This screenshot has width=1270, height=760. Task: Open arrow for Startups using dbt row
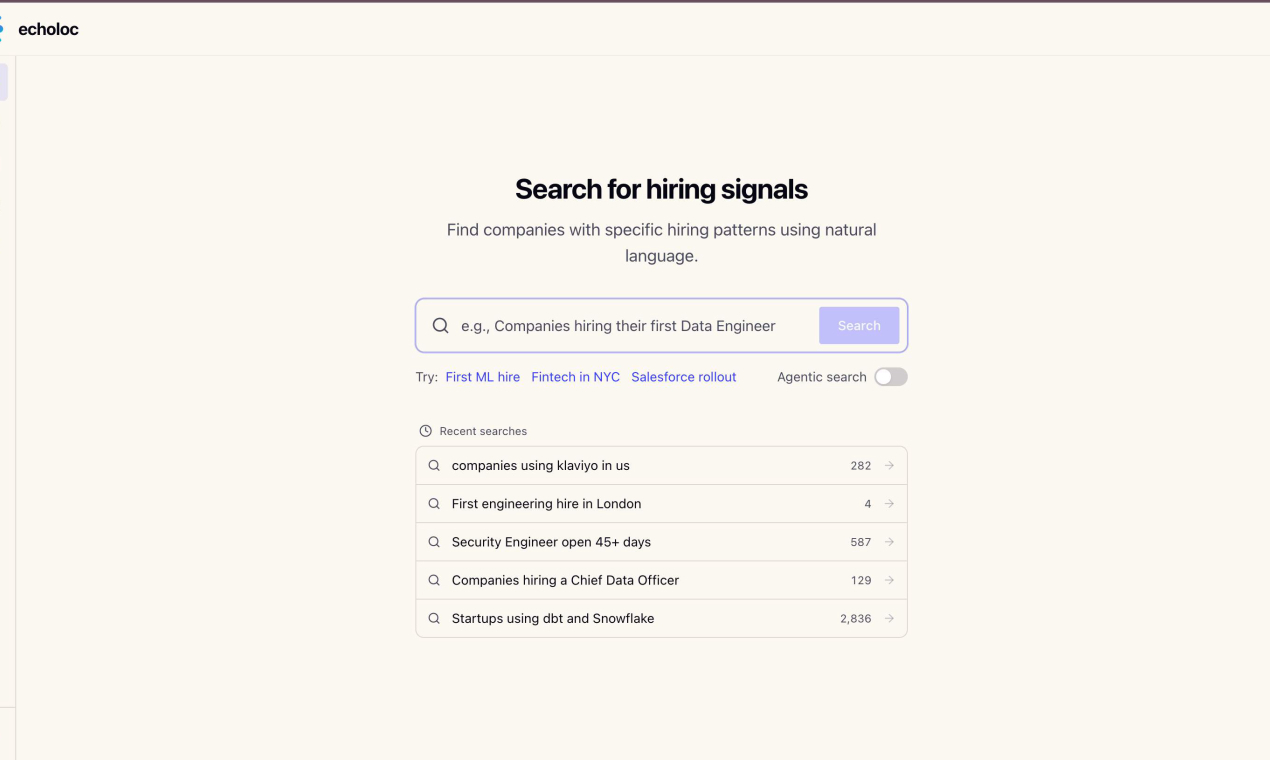click(x=889, y=619)
